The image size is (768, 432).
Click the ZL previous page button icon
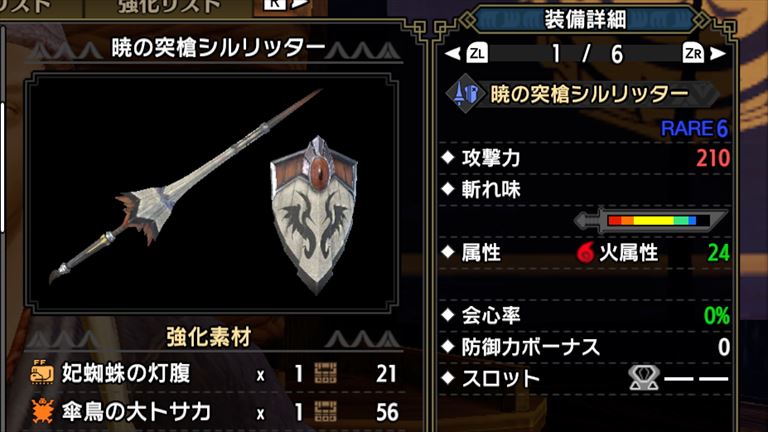point(477,53)
